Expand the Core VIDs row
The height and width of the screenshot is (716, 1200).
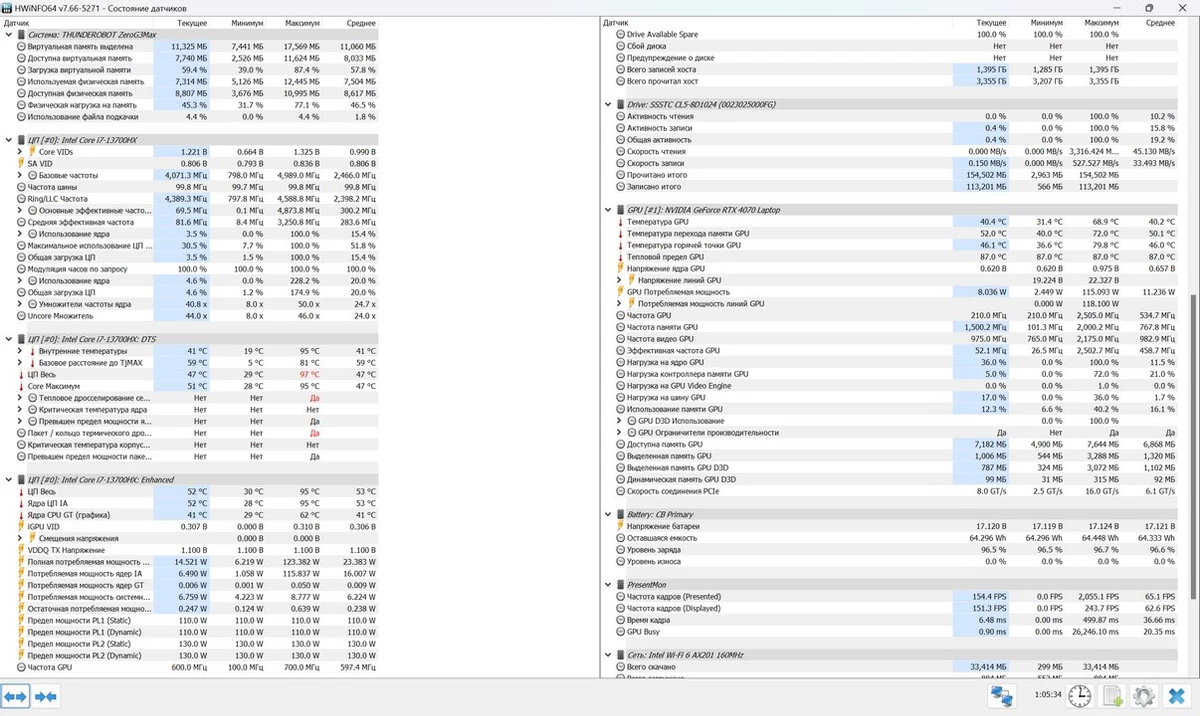tap(20, 152)
